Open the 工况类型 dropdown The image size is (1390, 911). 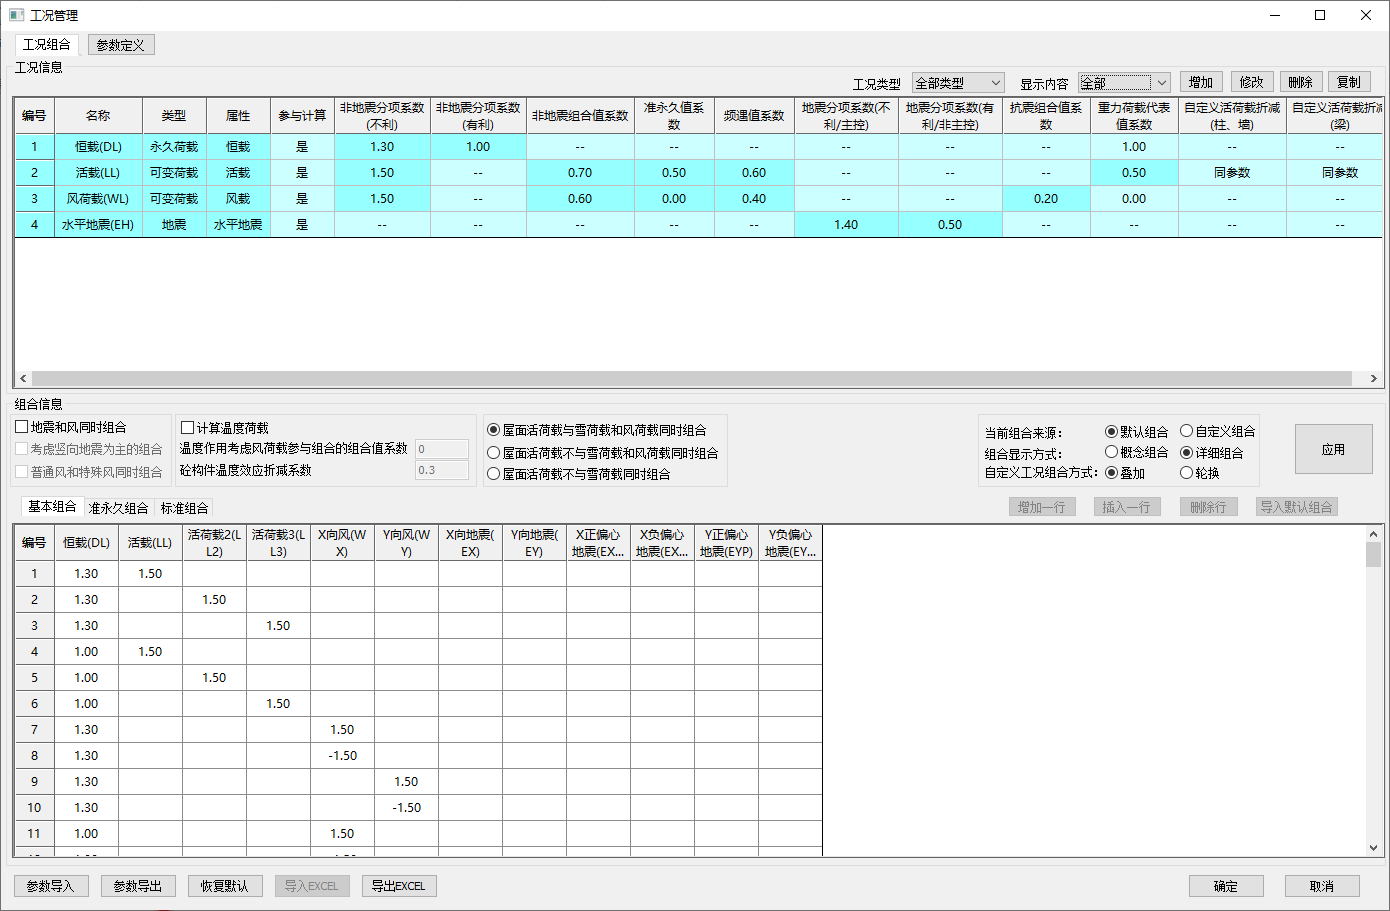[x=957, y=83]
